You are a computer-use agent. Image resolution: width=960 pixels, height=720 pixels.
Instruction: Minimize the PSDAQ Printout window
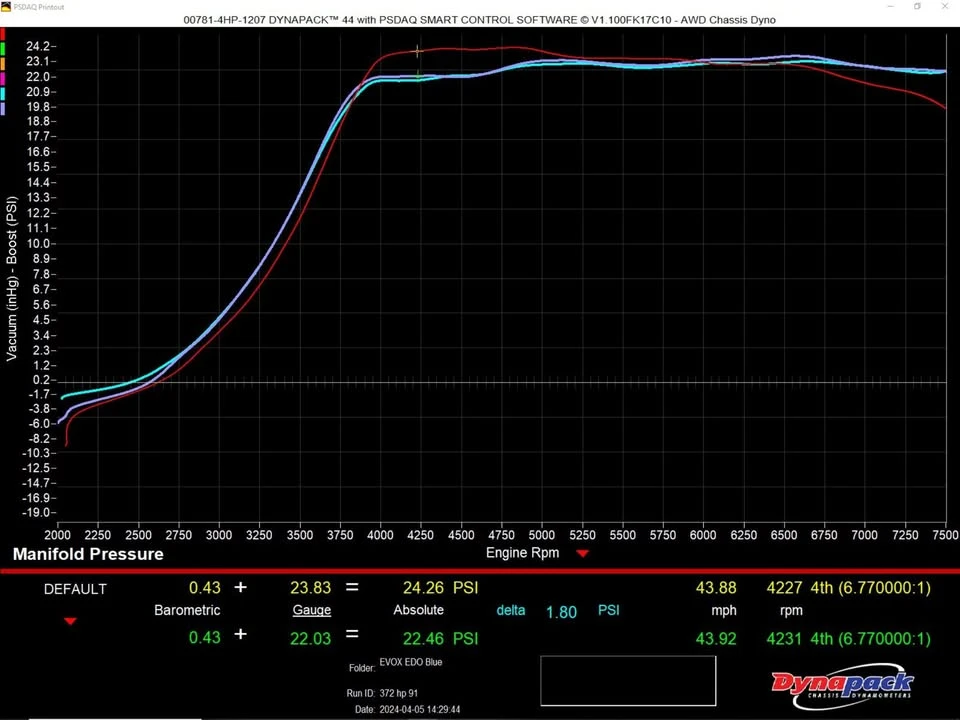(x=891, y=7)
